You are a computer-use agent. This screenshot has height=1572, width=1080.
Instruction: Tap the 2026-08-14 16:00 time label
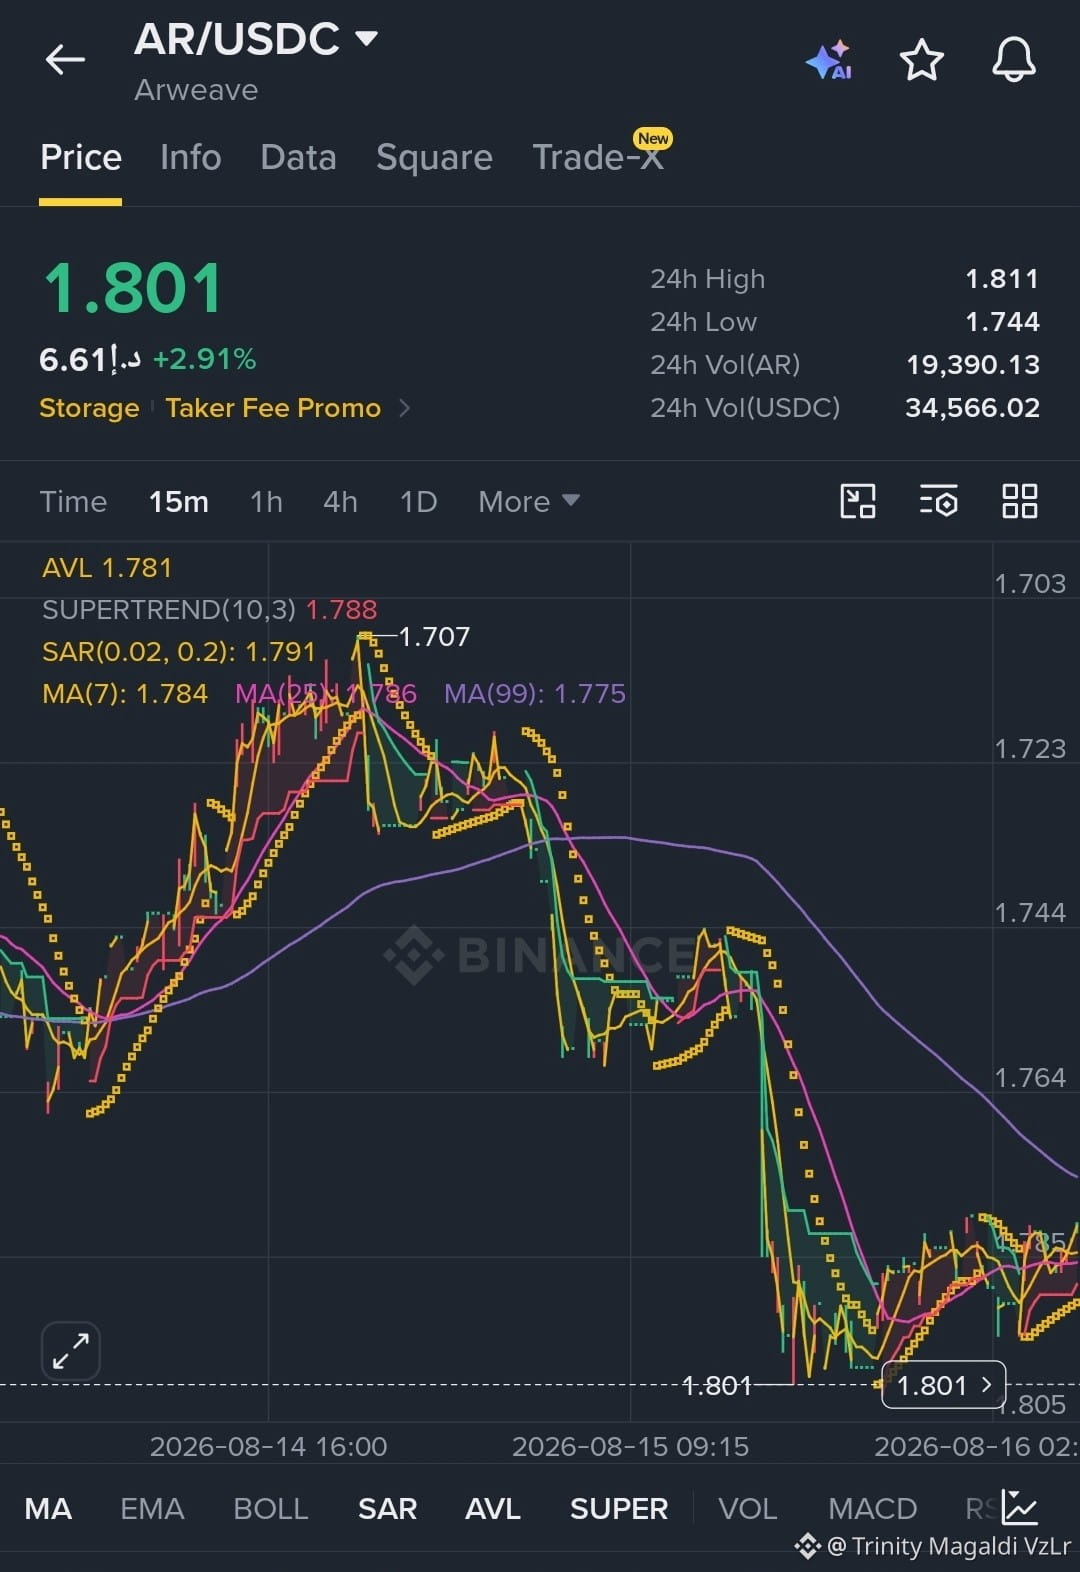[x=268, y=1446]
